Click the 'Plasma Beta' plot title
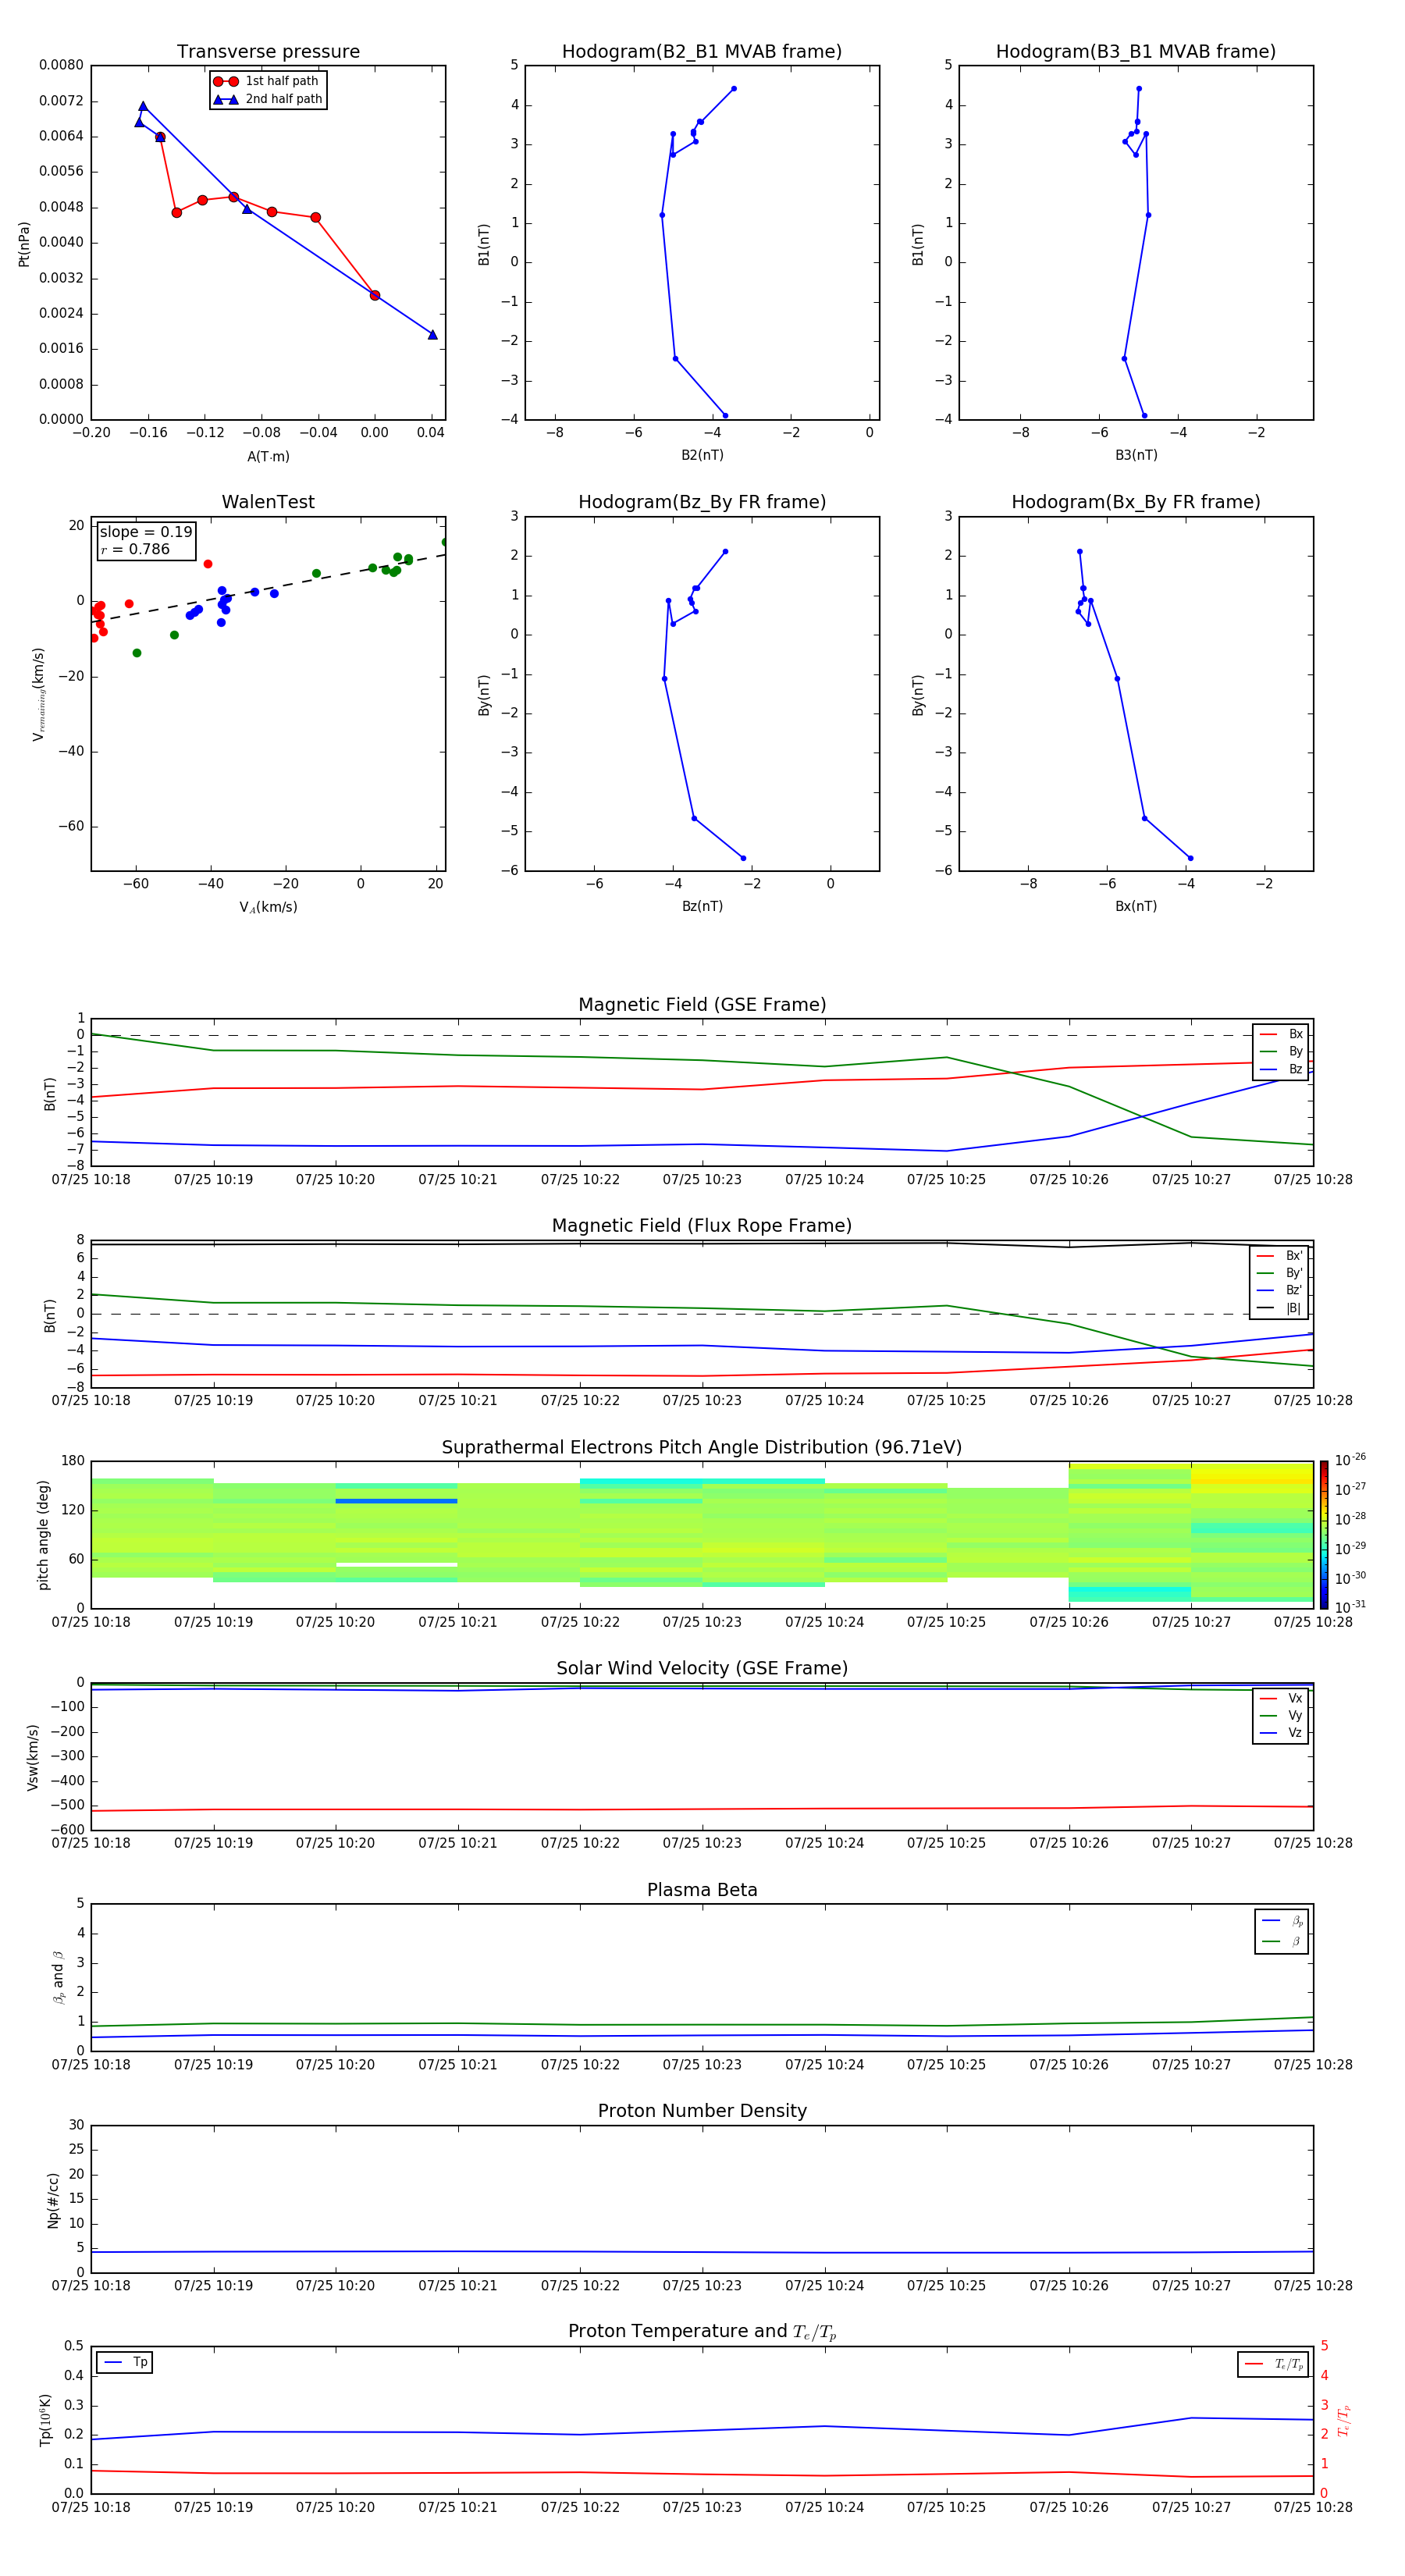 click(702, 1890)
